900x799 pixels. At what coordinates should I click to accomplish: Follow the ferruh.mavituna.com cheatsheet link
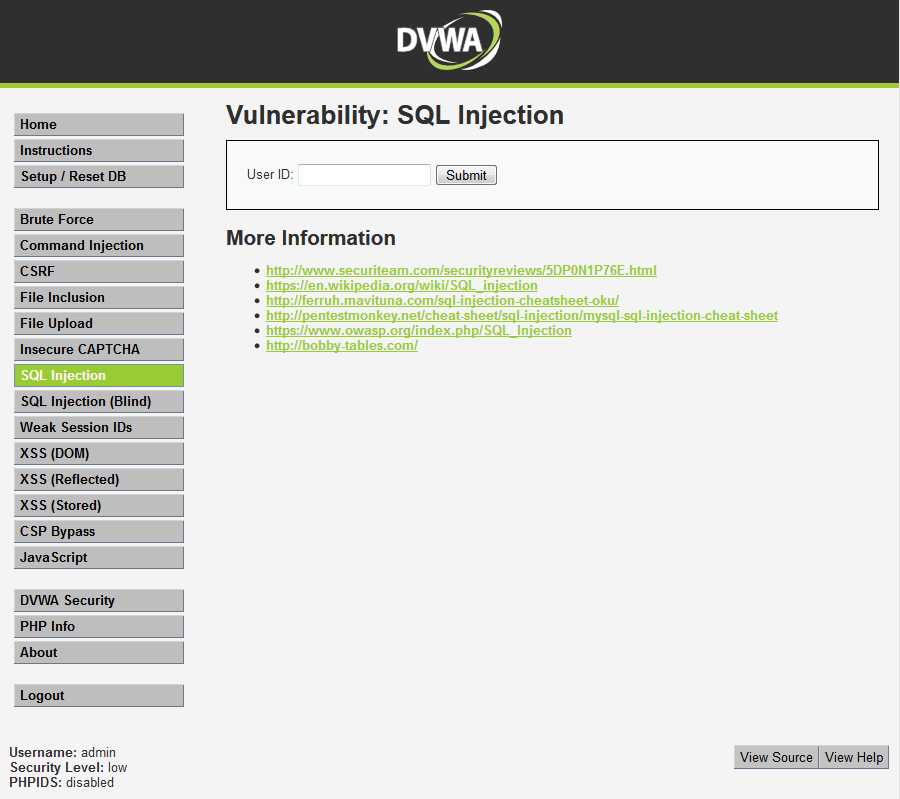click(x=442, y=300)
